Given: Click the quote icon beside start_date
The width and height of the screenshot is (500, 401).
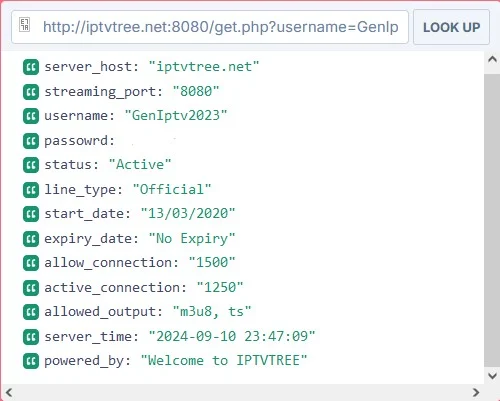Looking at the screenshot, I should point(31,214).
